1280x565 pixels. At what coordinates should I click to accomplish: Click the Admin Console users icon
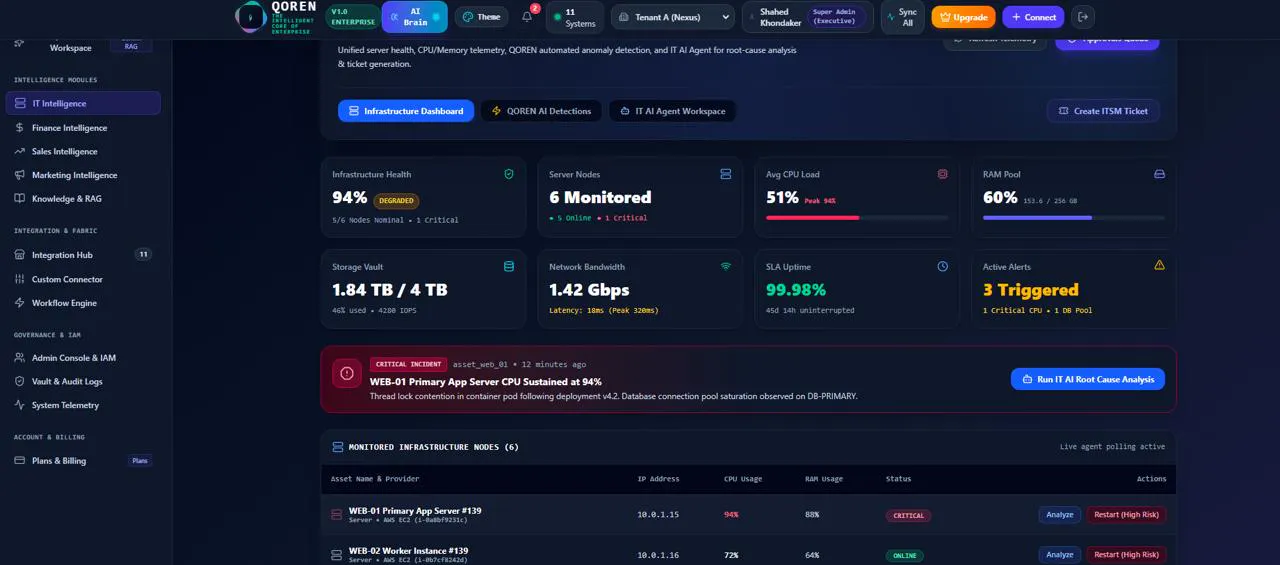pyautogui.click(x=21, y=358)
